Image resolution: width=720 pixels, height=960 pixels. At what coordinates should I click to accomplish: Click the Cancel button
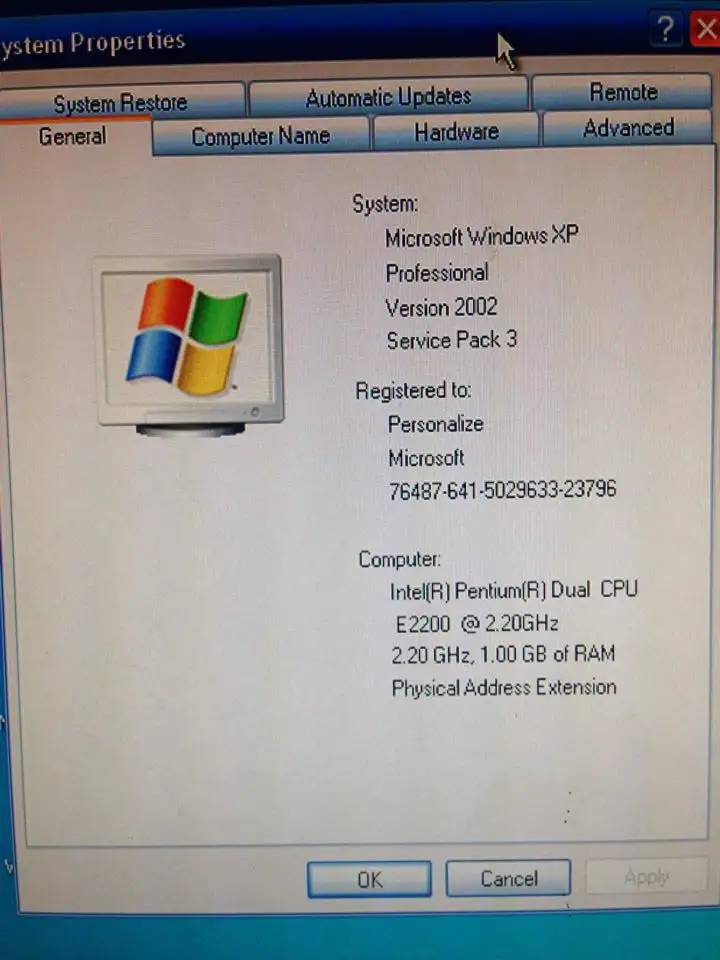(x=508, y=879)
